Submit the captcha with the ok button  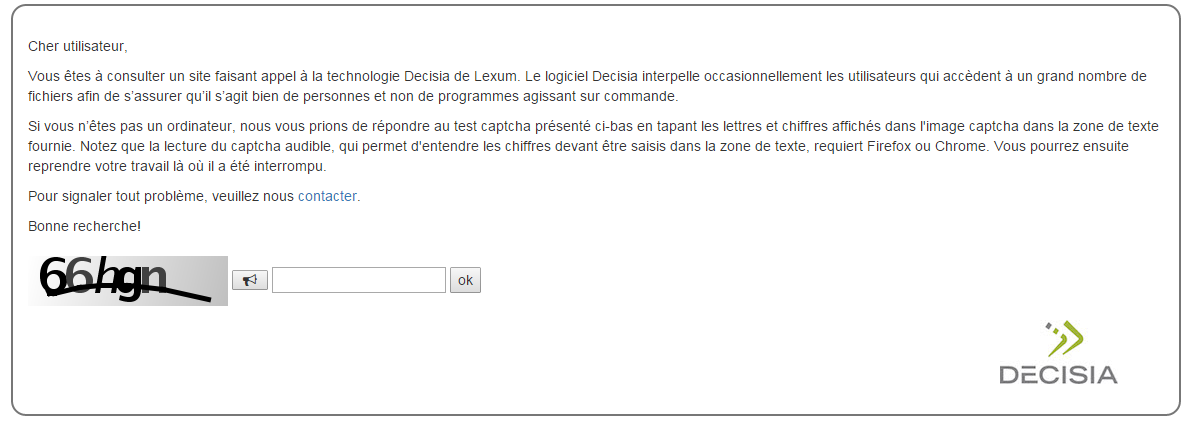click(x=465, y=281)
